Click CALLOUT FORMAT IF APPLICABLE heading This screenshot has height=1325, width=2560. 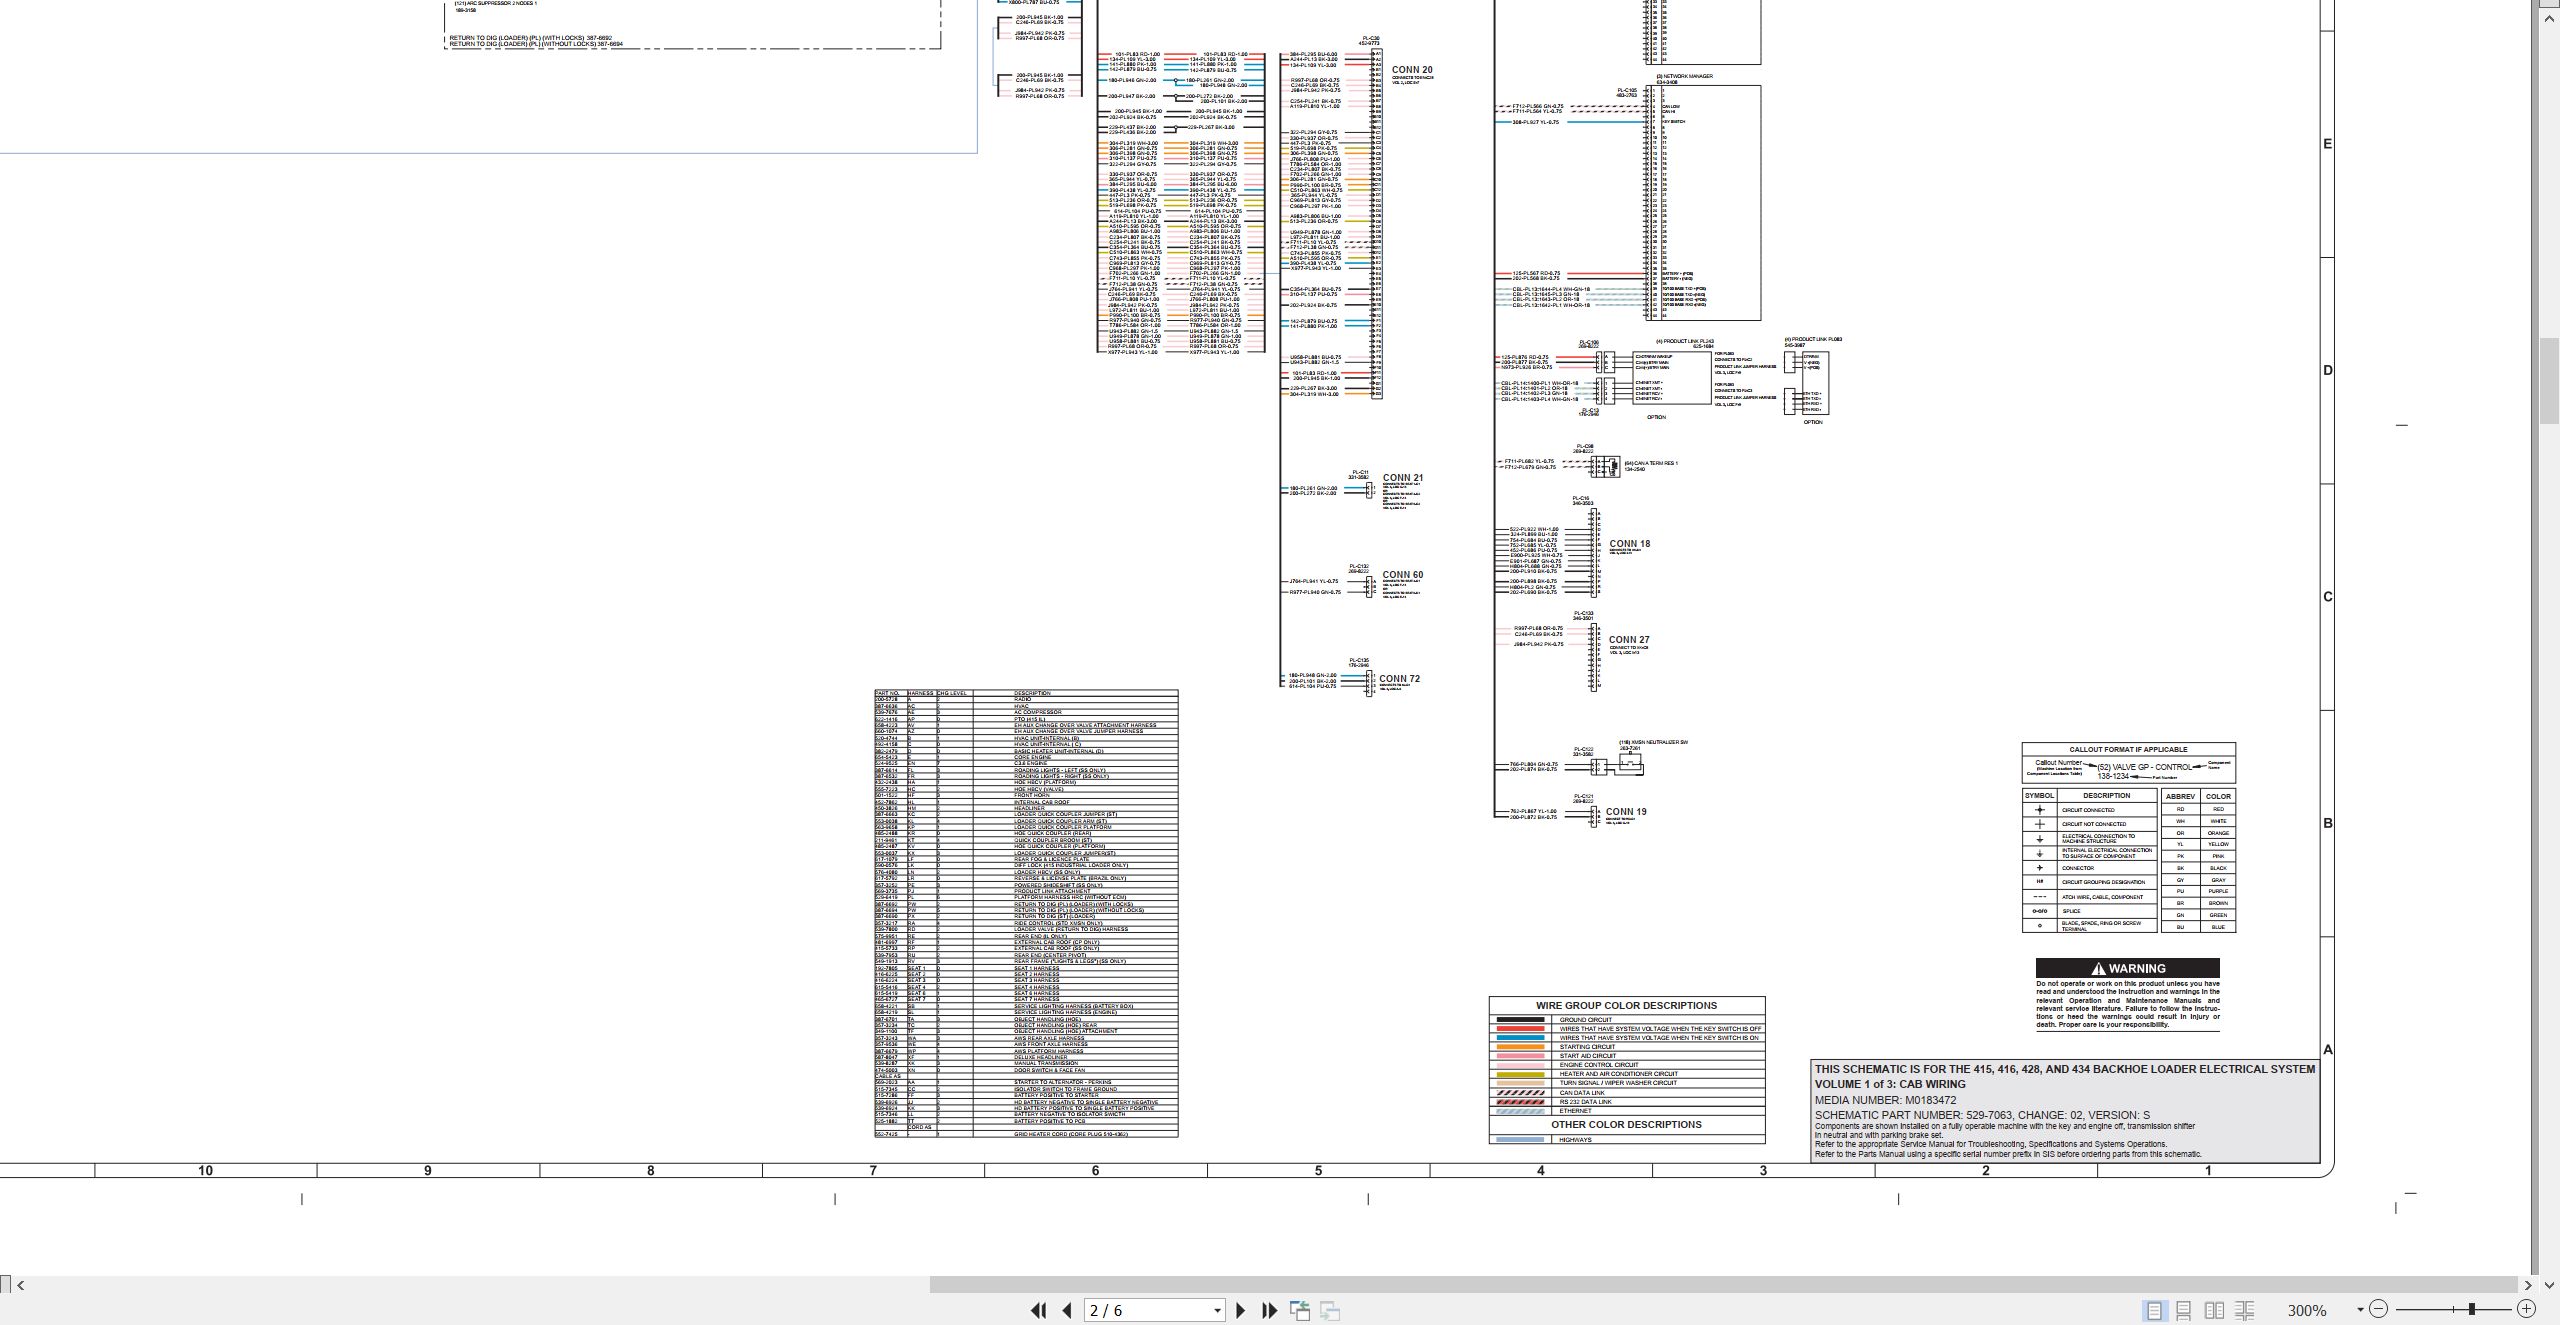tap(2128, 749)
